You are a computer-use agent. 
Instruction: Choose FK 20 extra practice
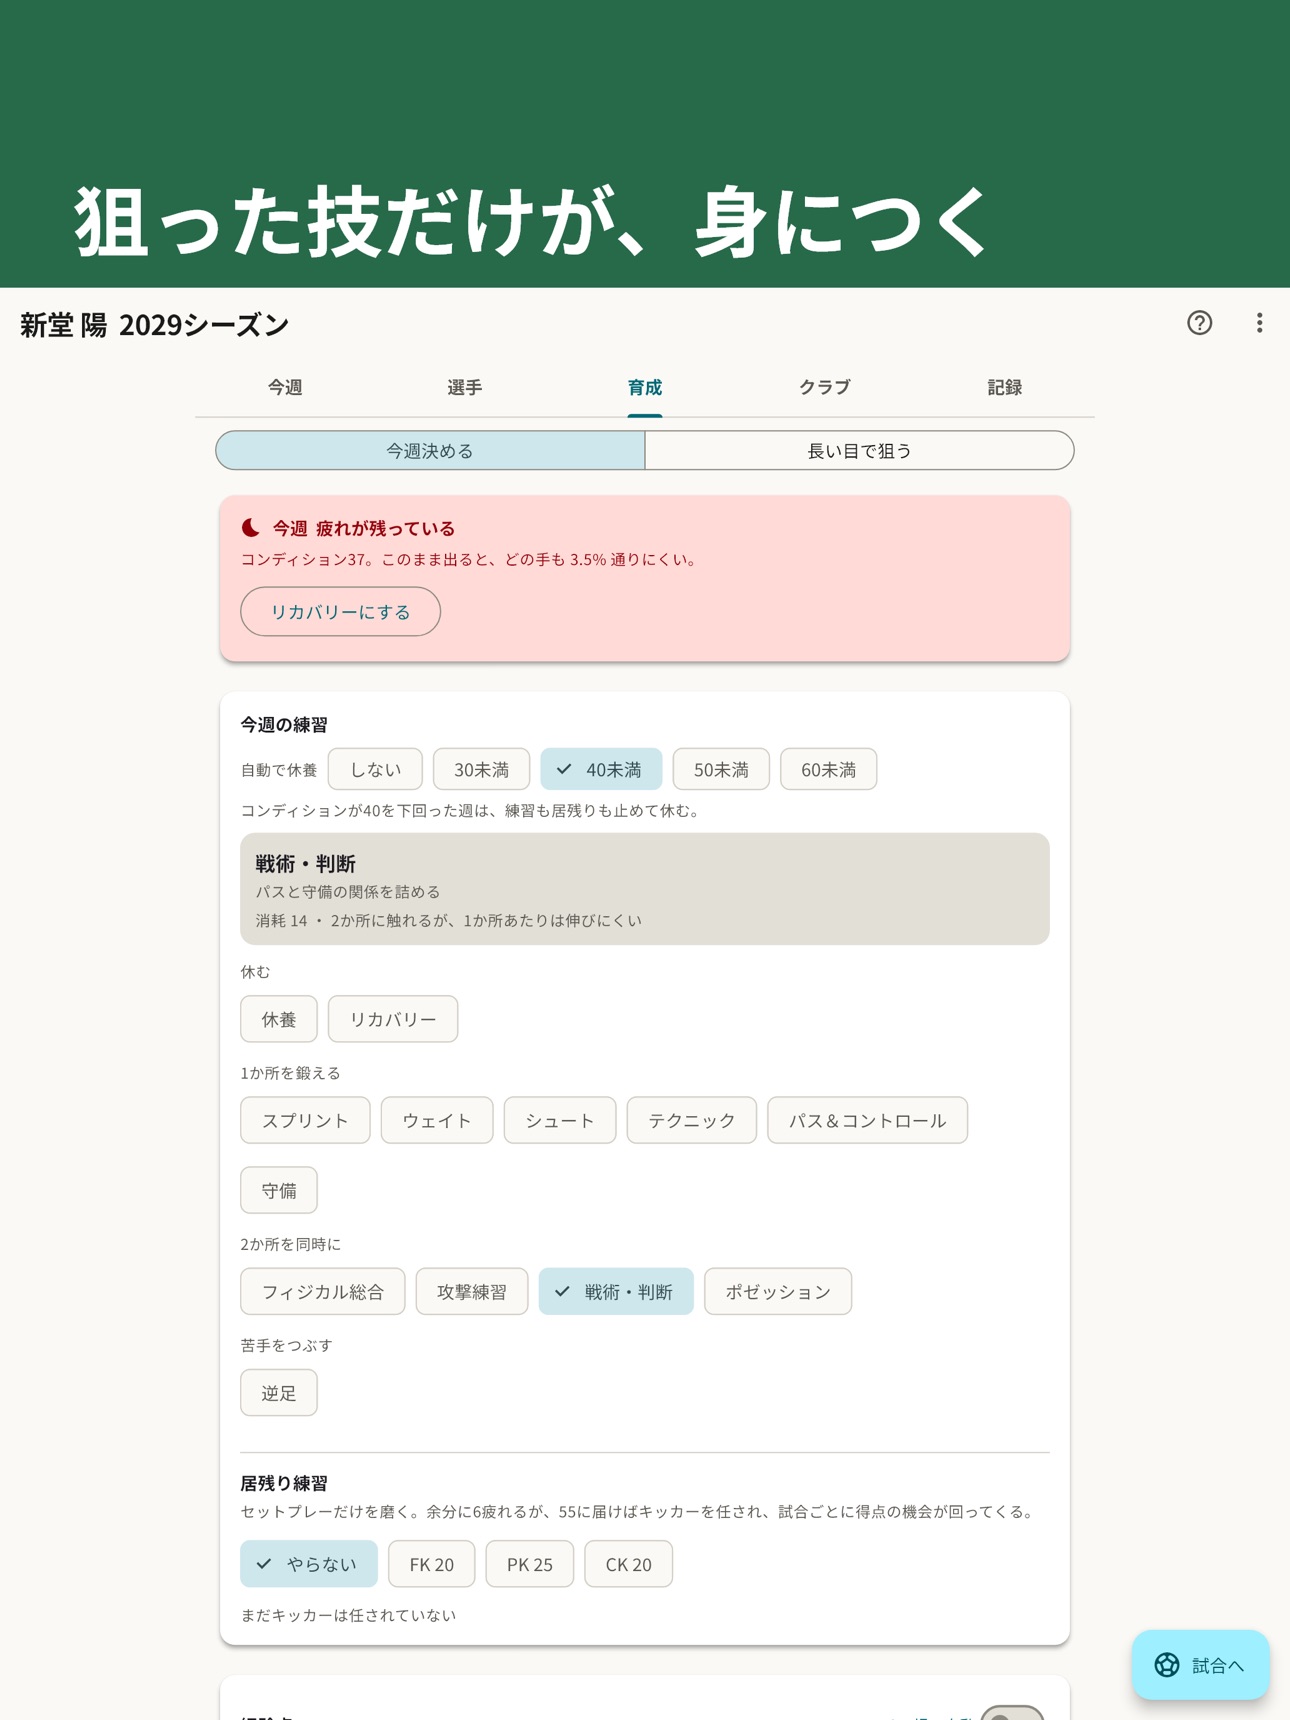[432, 1564]
